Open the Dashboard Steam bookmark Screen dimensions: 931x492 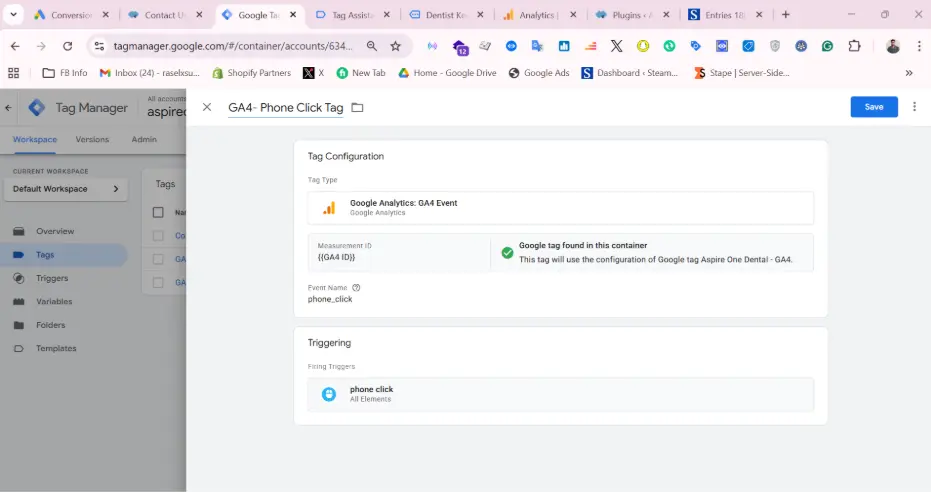(x=629, y=72)
